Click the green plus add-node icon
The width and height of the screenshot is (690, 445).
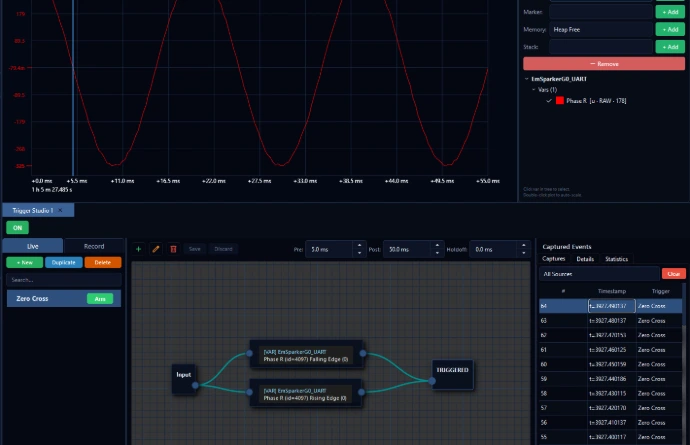coord(138,249)
